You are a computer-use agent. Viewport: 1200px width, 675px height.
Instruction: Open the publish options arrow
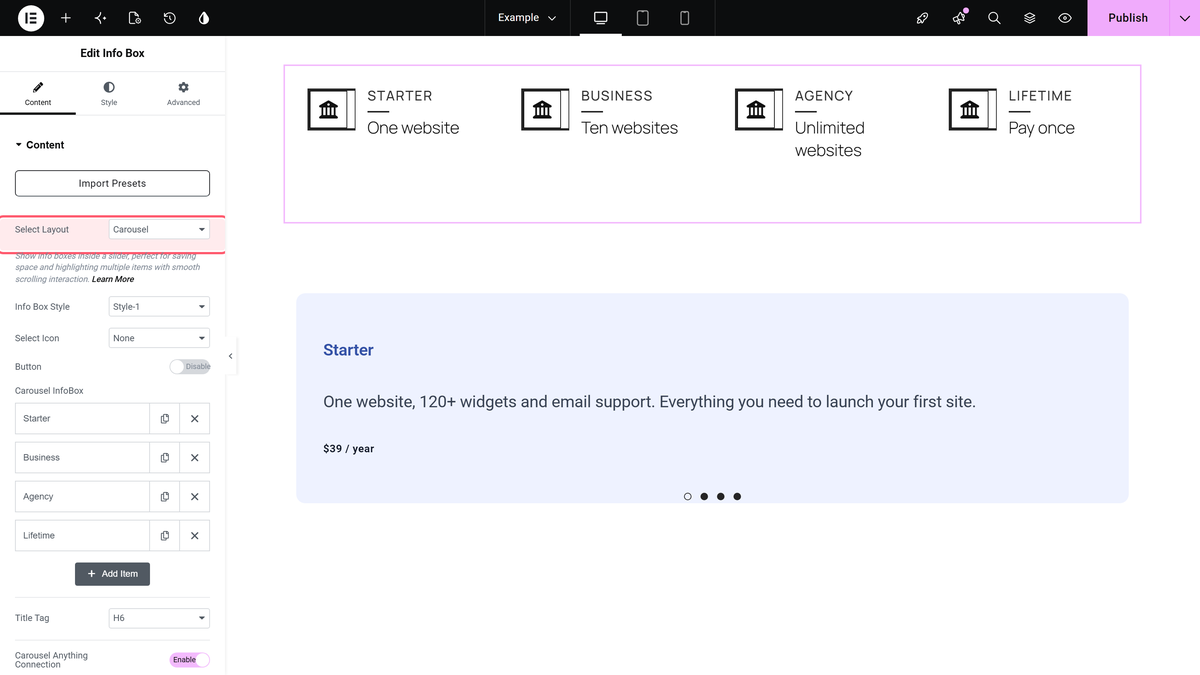click(1184, 18)
